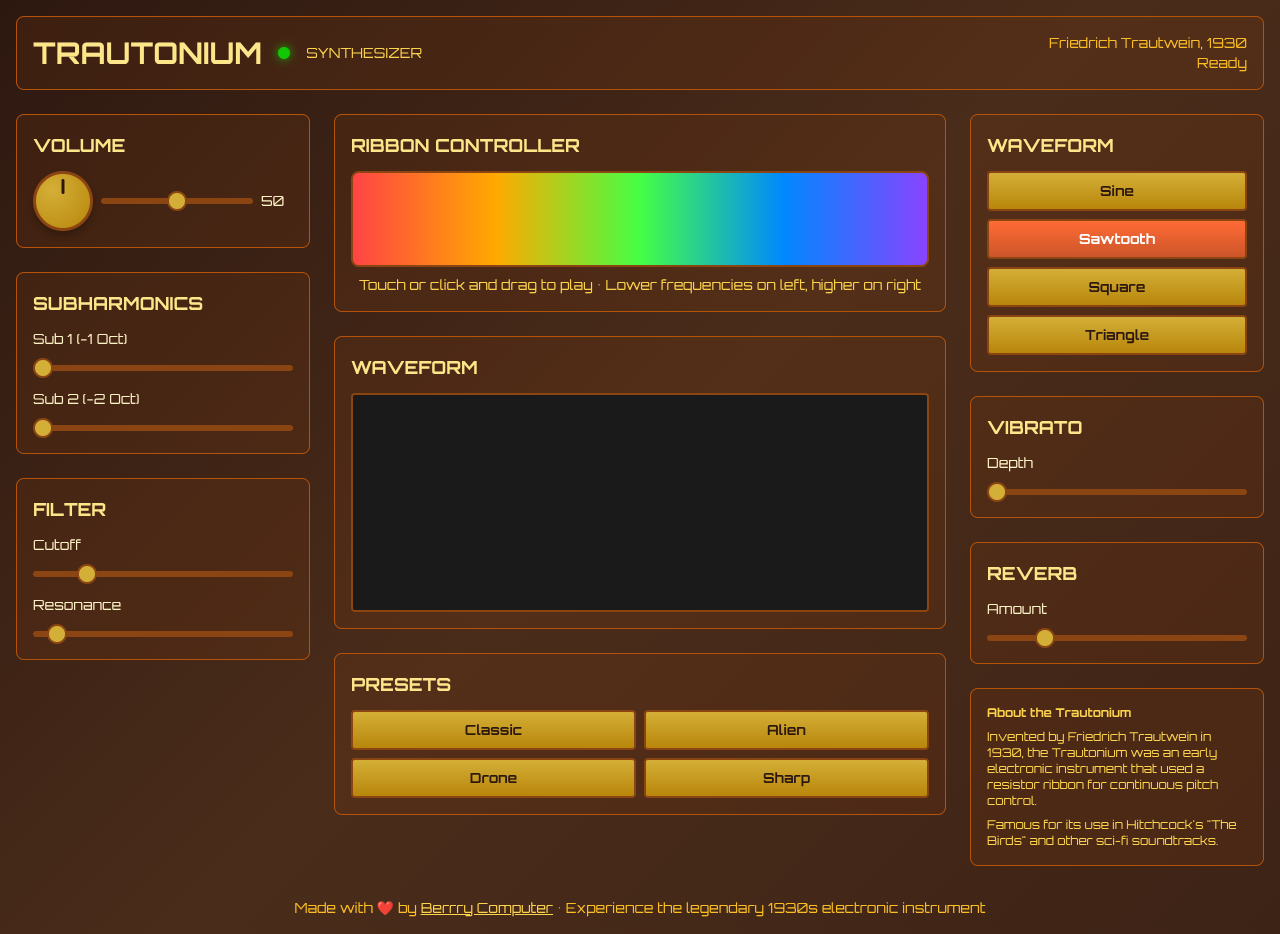Raise the Filter Cutoff slider
Viewport: 1280px width, 934px height.
(86, 574)
